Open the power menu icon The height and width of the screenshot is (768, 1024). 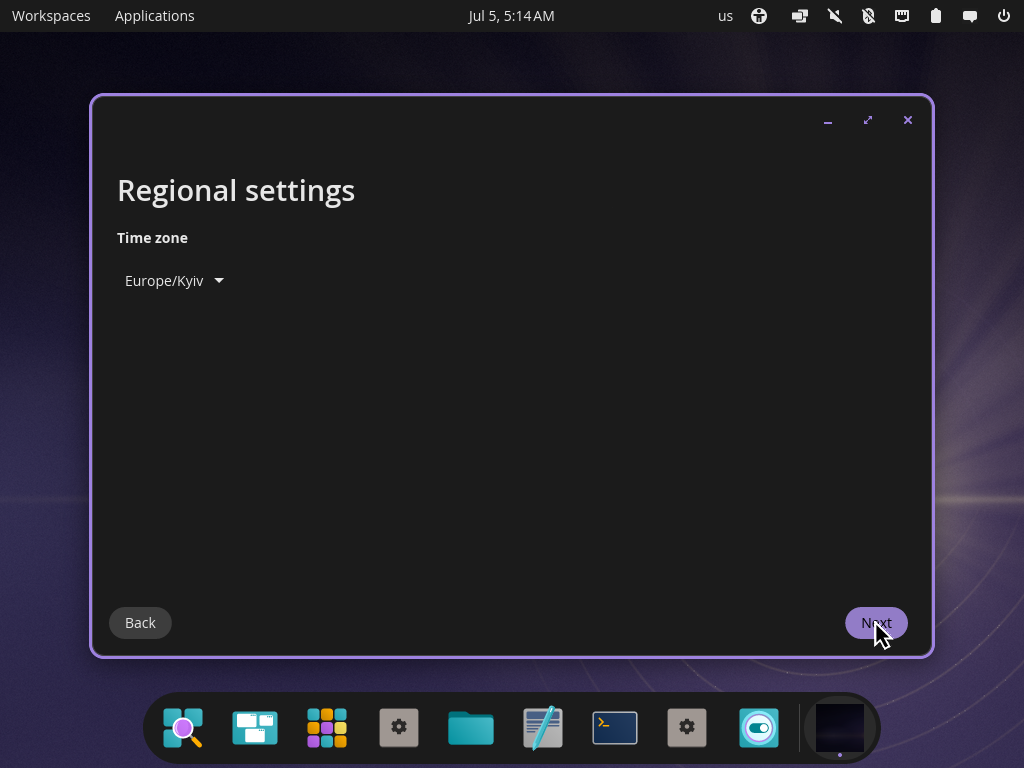1004,16
